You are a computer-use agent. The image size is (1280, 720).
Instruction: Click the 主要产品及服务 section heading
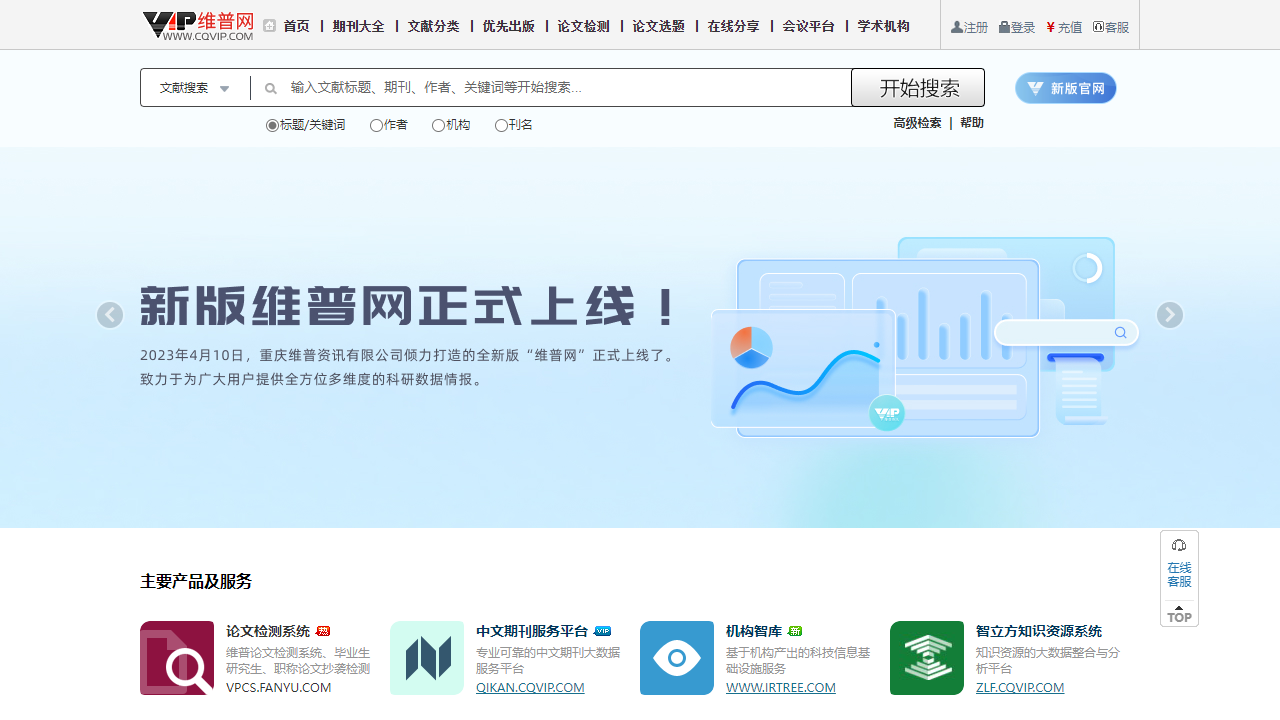click(x=196, y=582)
